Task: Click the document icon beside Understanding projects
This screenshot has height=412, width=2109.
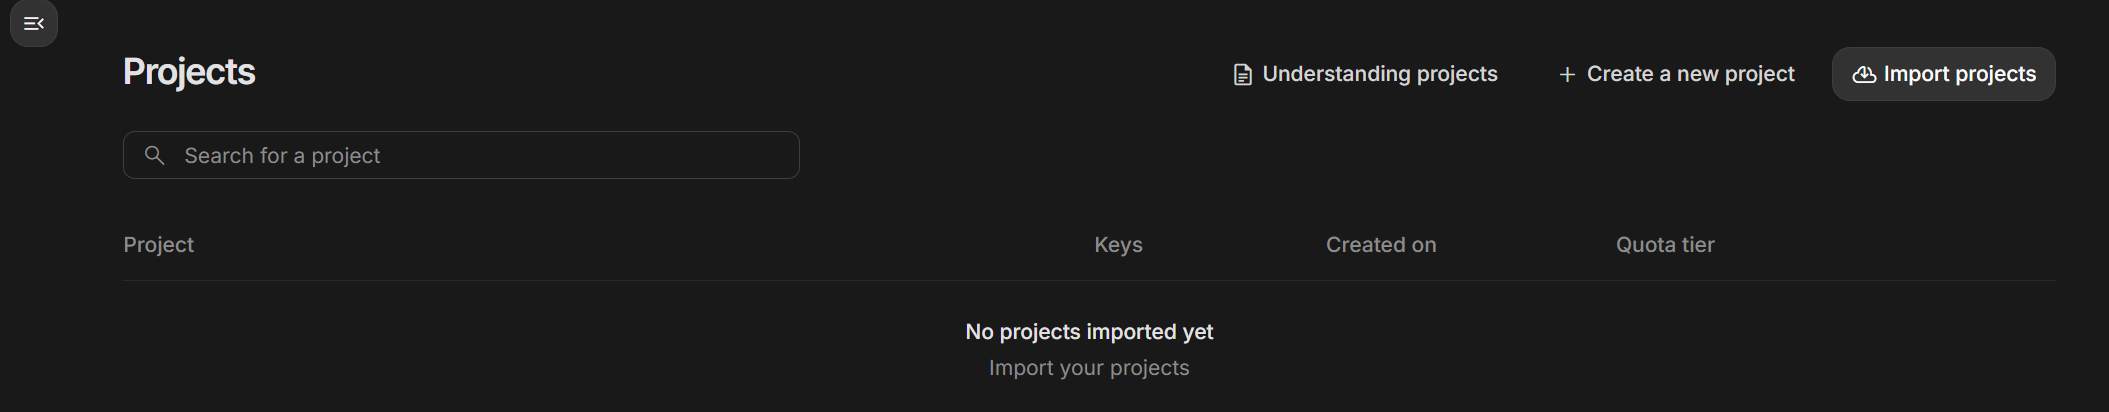Action: 1242,75
